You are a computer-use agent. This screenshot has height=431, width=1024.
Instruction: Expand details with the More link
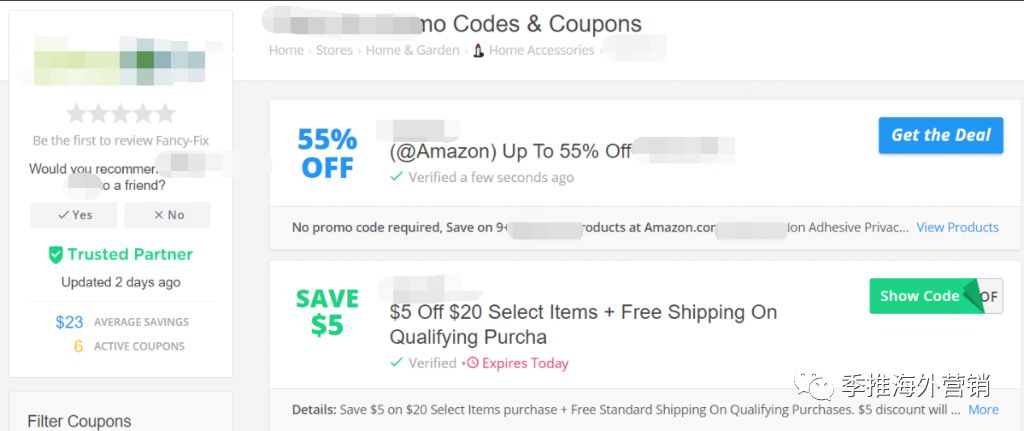(983, 409)
